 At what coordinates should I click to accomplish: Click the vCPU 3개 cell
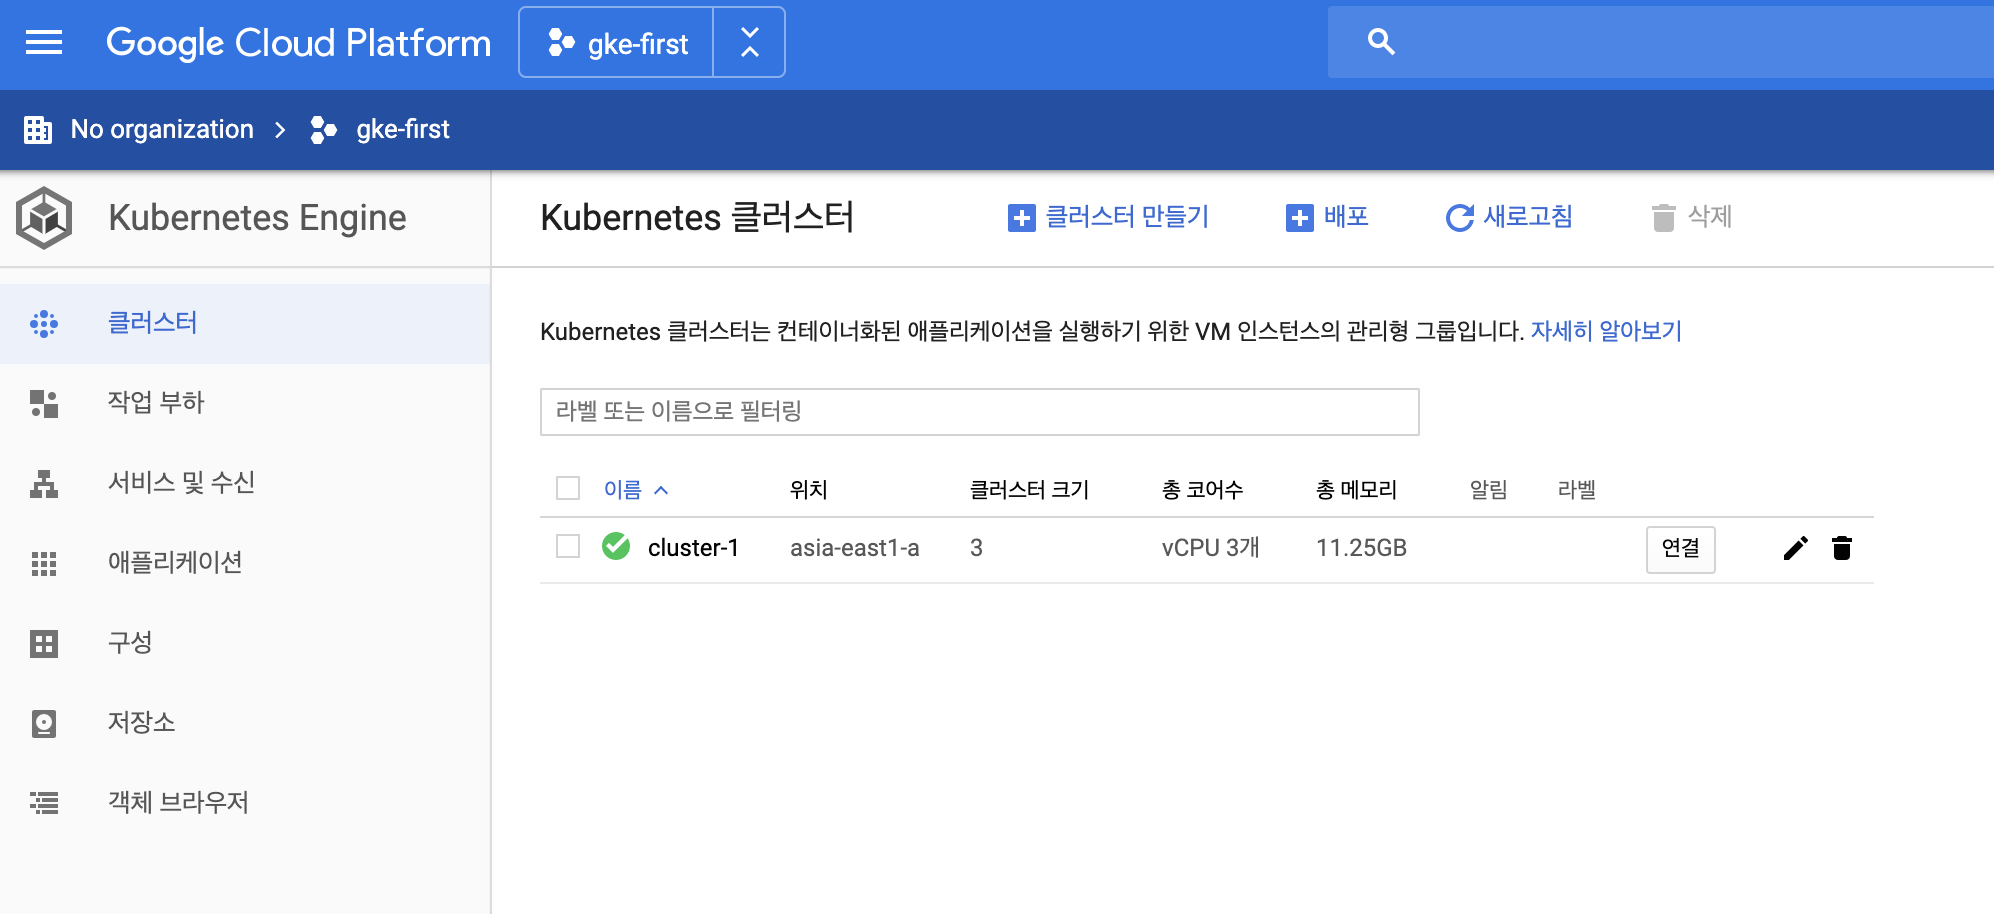tap(1210, 548)
